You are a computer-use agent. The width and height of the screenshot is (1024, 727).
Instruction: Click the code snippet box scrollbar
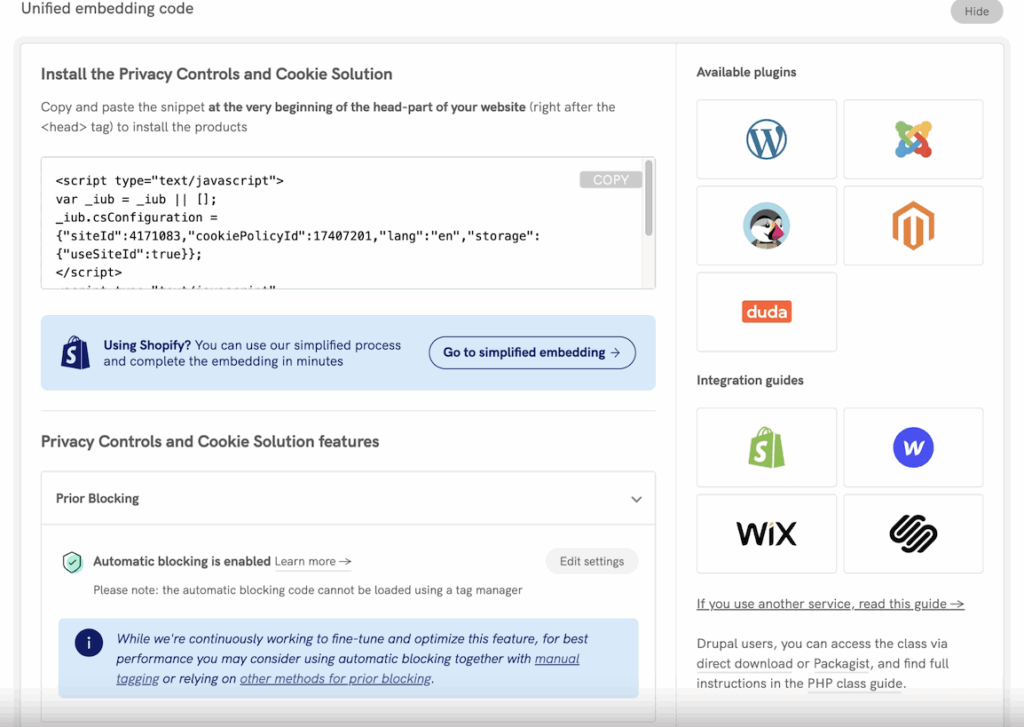tap(648, 197)
